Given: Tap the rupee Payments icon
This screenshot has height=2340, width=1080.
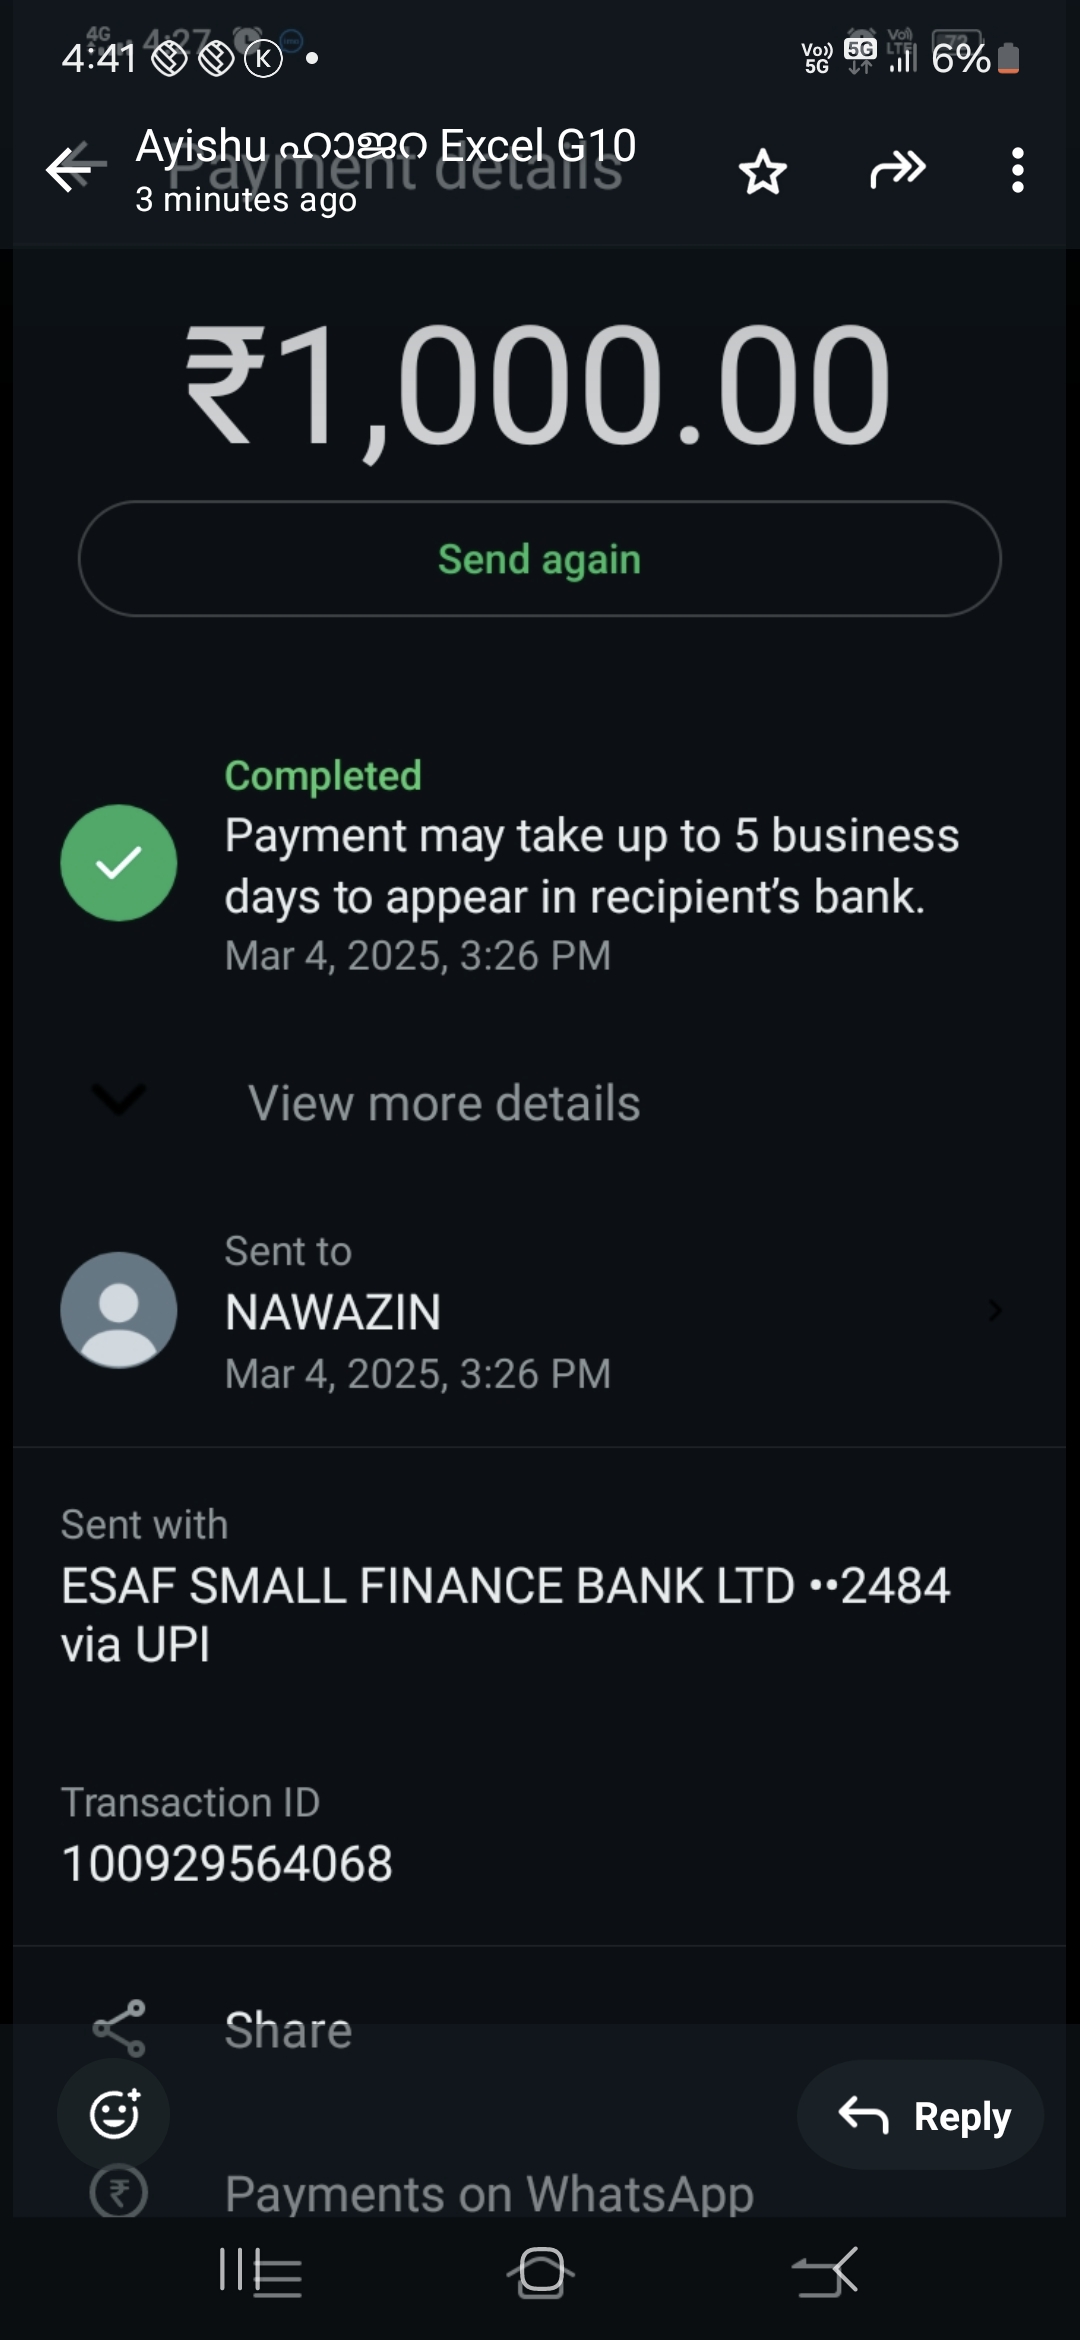Looking at the screenshot, I should [x=119, y=2194].
